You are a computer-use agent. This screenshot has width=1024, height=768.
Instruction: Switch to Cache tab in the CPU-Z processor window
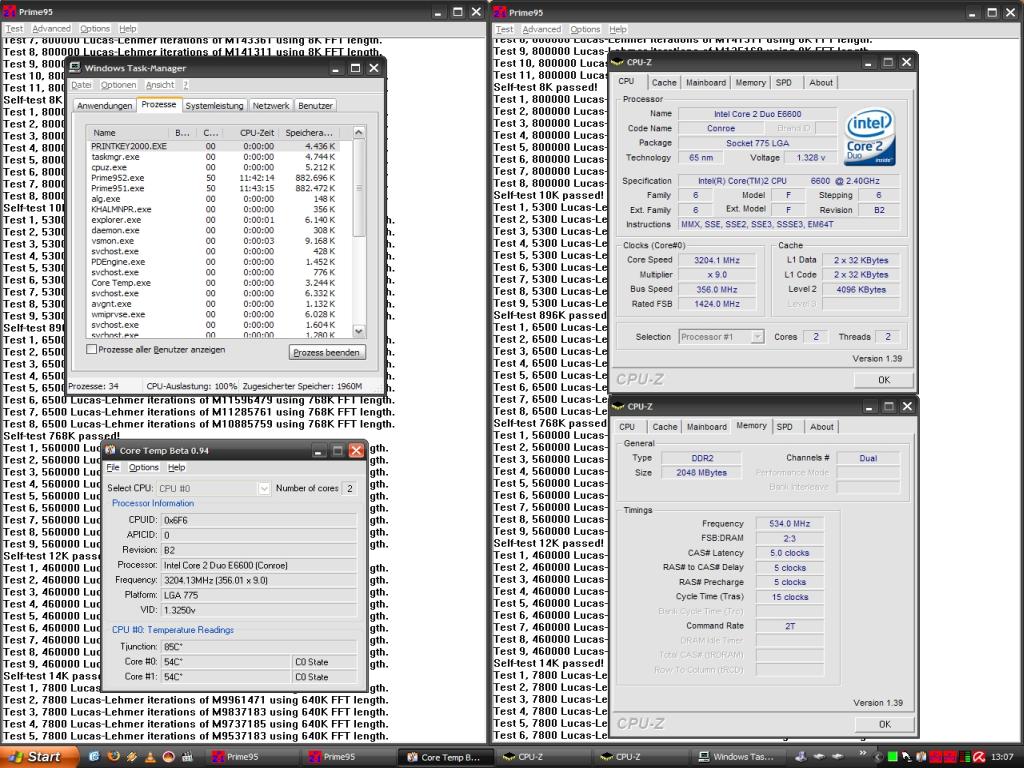point(664,83)
